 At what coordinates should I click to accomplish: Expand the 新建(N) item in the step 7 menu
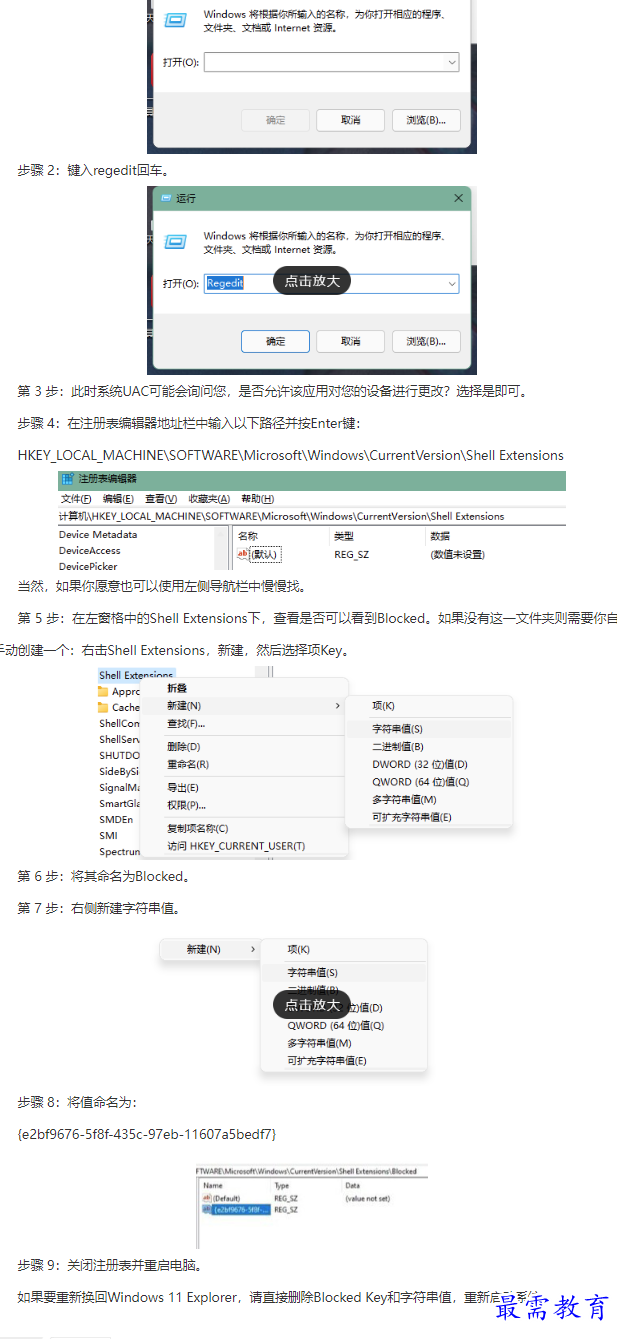pyautogui.click(x=209, y=949)
